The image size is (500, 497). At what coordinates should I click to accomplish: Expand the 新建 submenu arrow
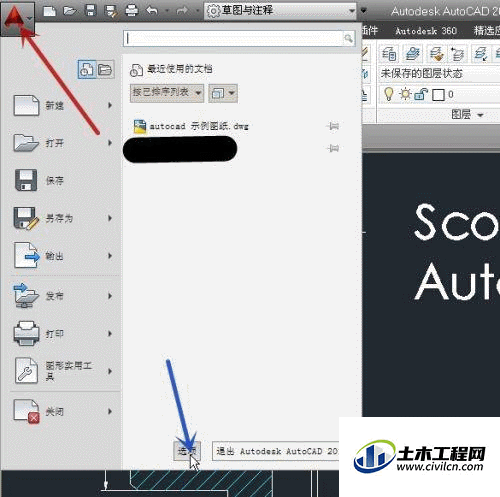pos(110,105)
